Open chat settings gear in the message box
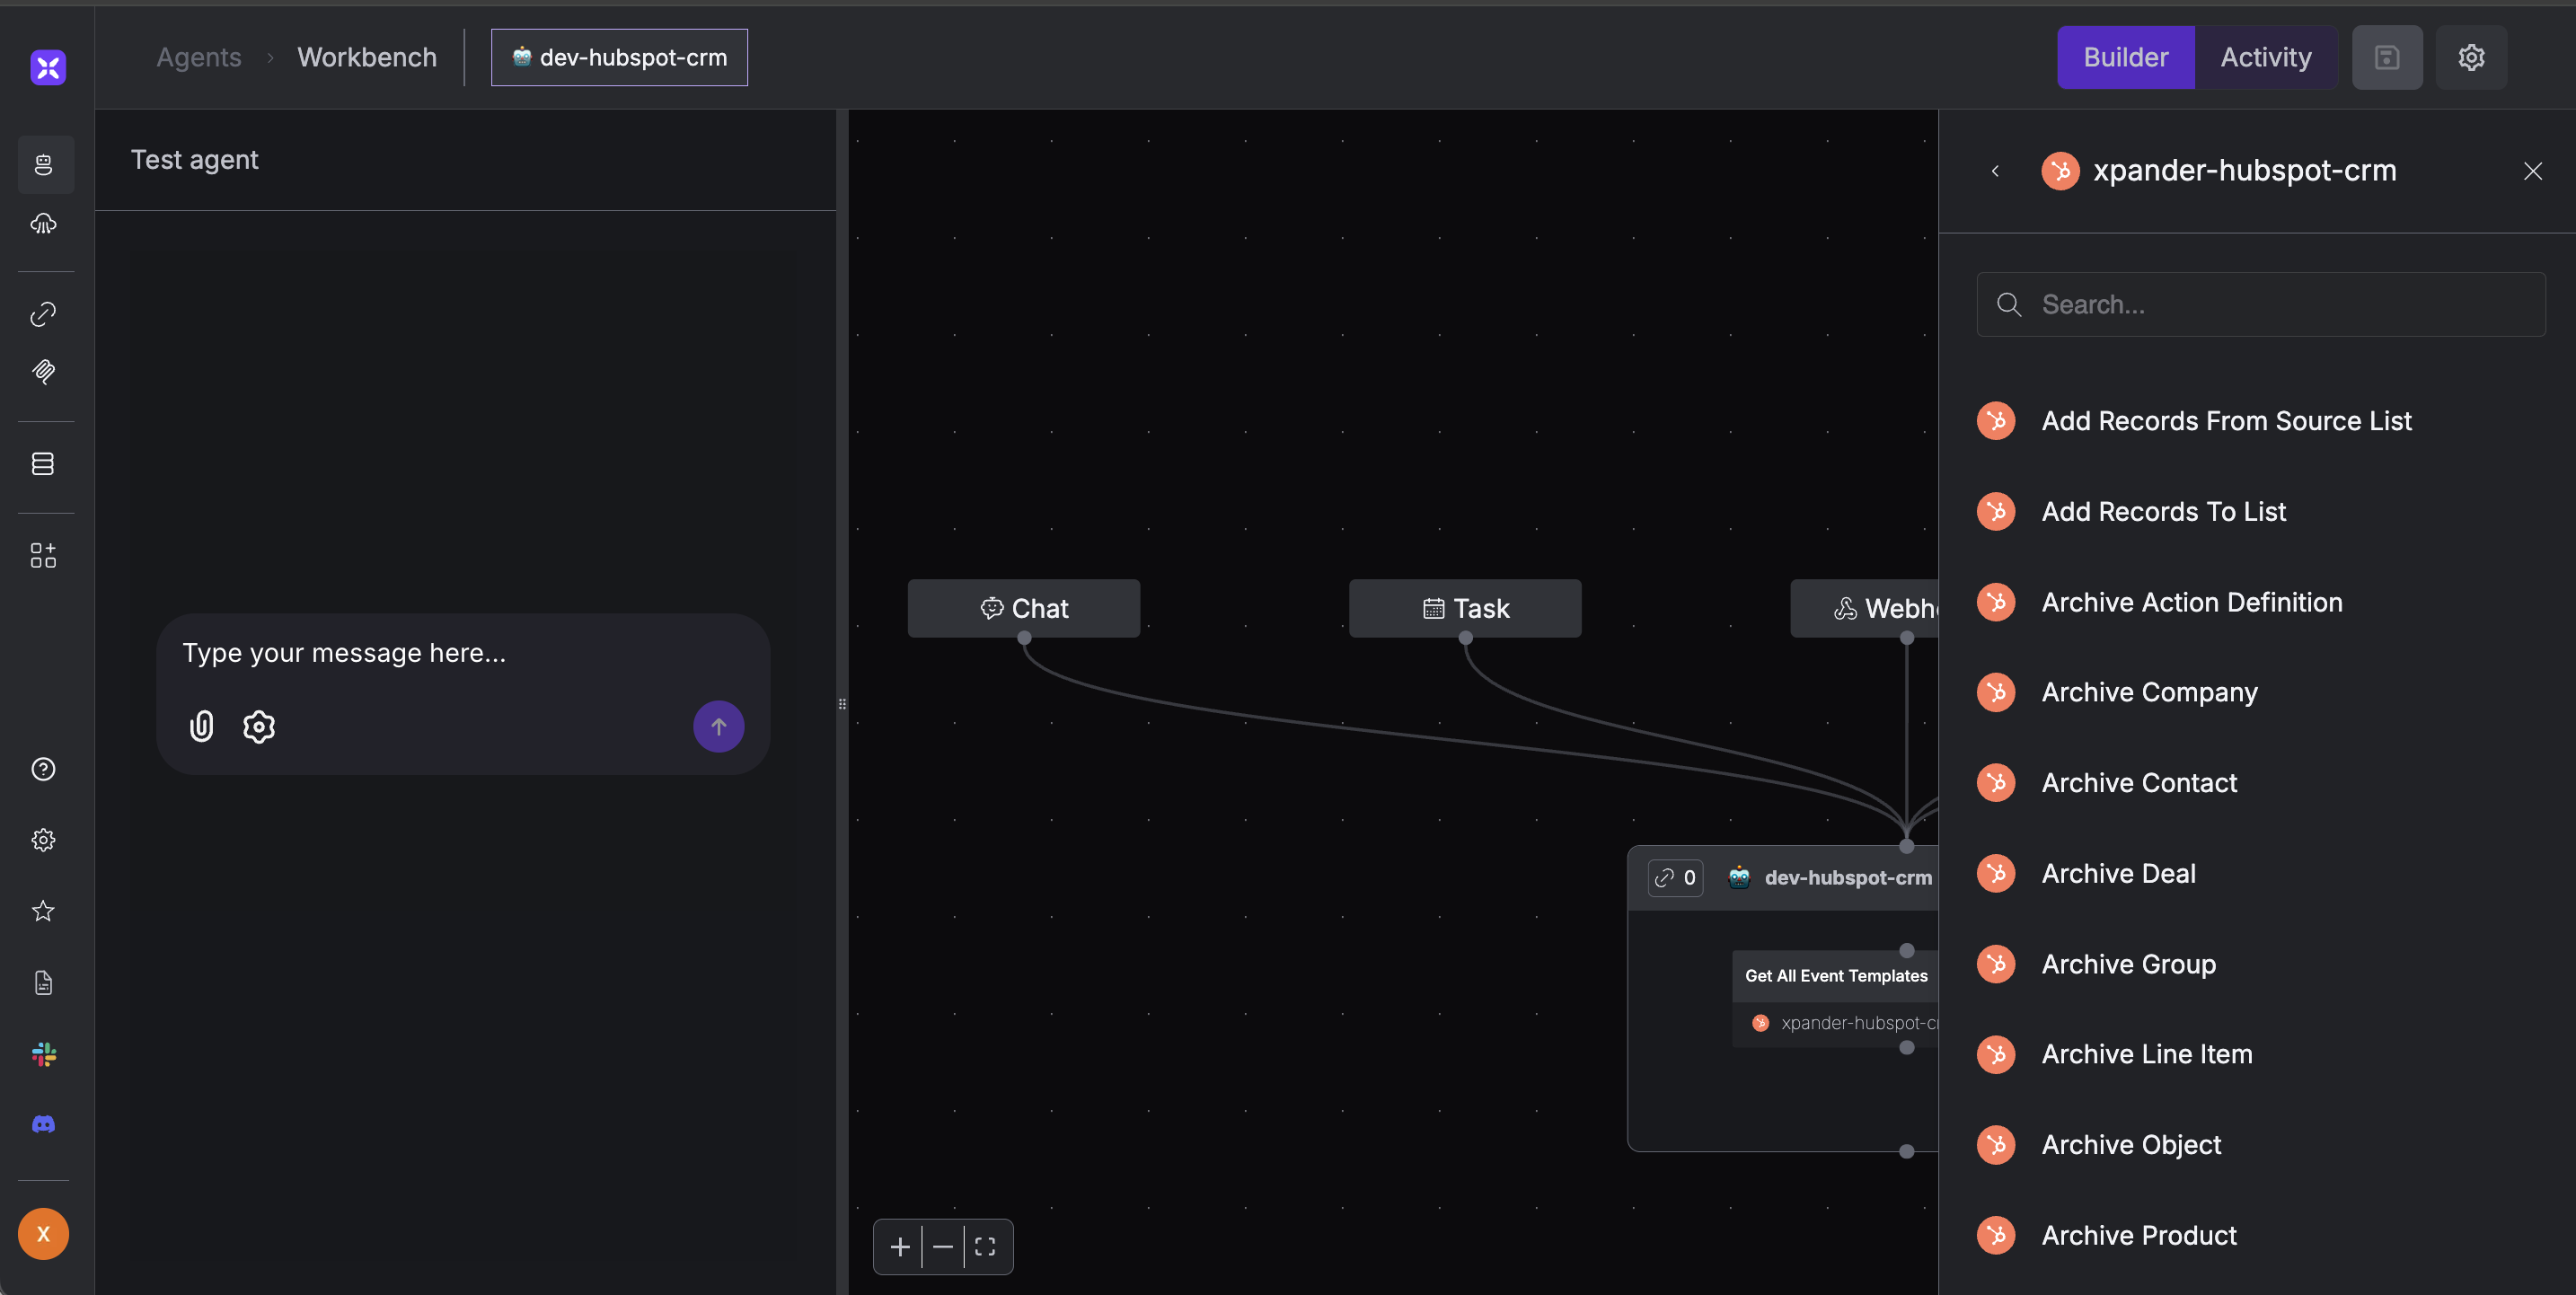Viewport: 2576px width, 1295px height. click(x=259, y=726)
